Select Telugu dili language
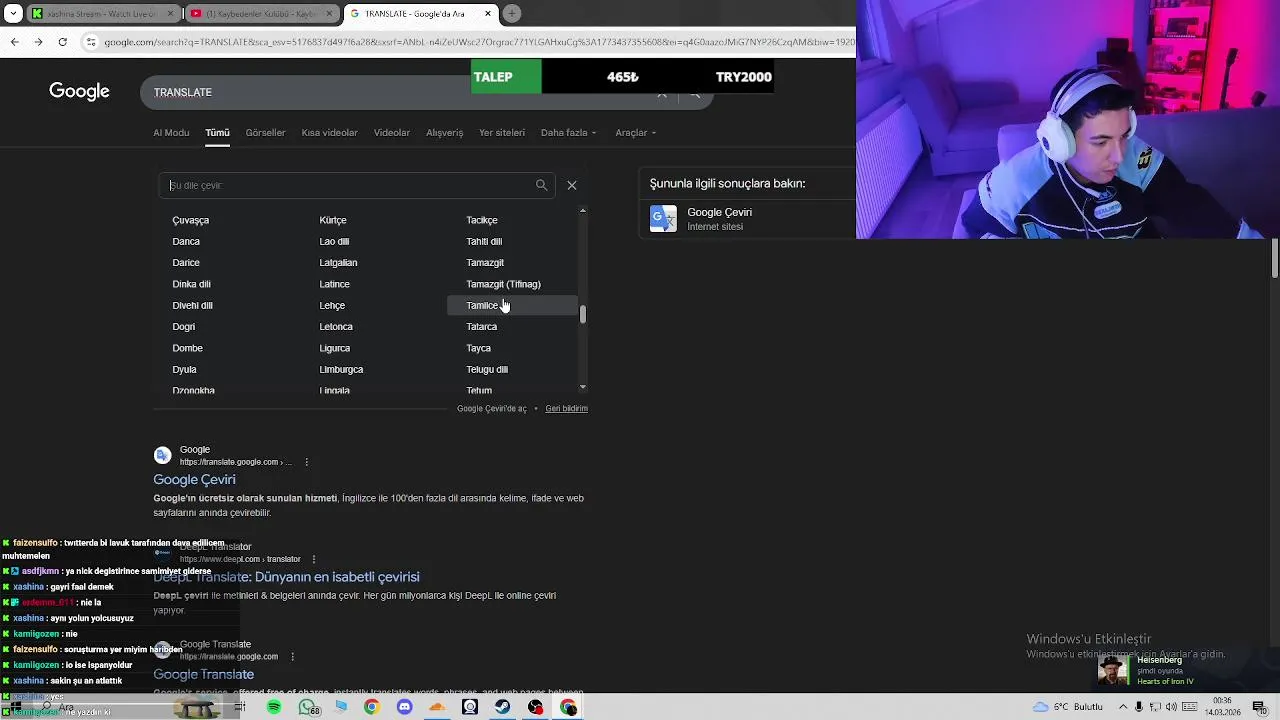The image size is (1280, 720). pos(487,369)
